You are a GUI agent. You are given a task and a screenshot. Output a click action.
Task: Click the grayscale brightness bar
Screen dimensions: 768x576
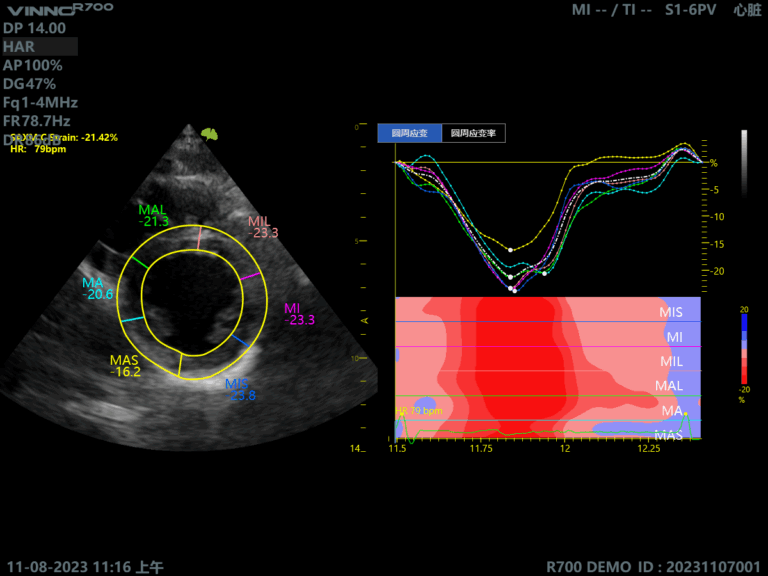pyautogui.click(x=743, y=162)
